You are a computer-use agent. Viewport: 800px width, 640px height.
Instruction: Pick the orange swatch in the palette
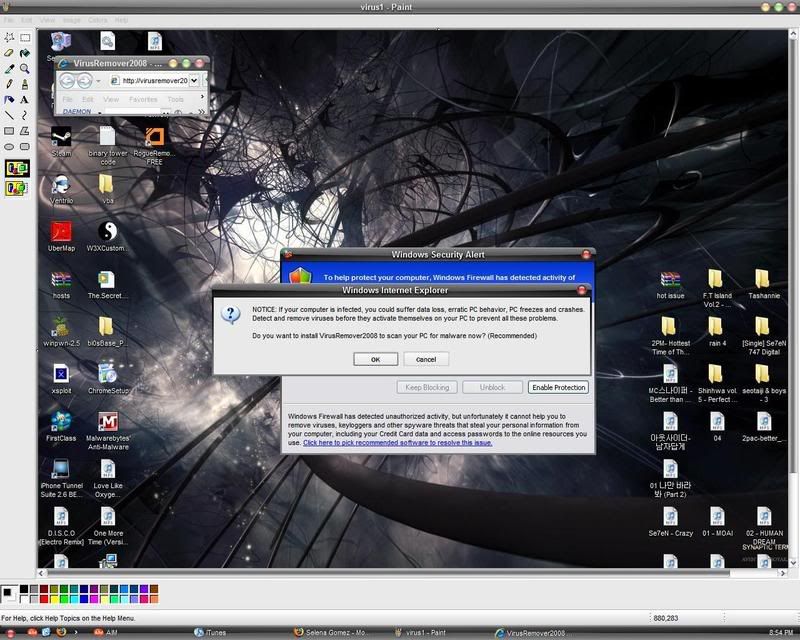point(154,599)
